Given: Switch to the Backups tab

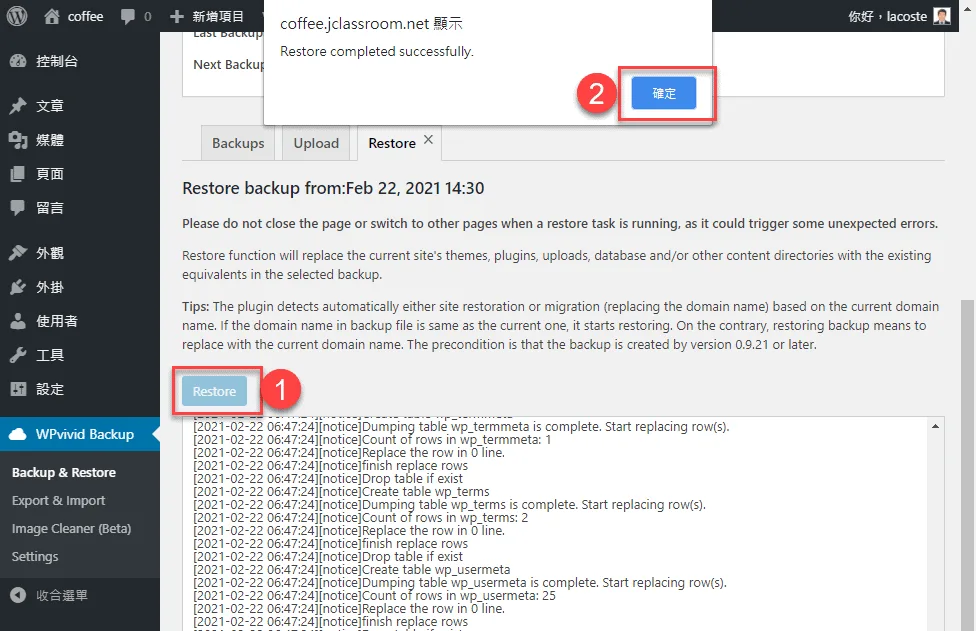Looking at the screenshot, I should pos(238,143).
